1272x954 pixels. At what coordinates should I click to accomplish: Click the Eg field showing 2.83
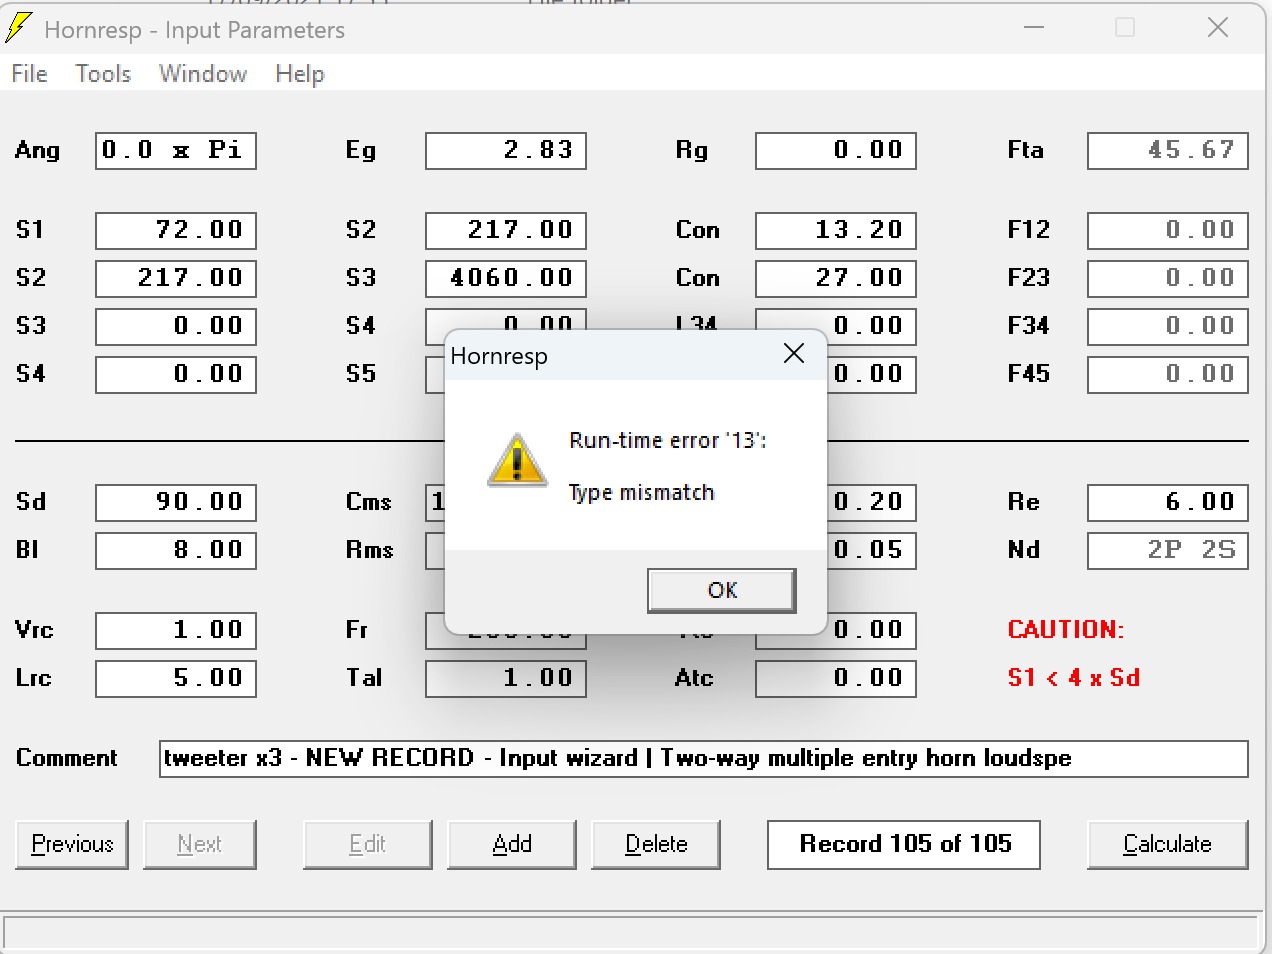[x=506, y=150]
